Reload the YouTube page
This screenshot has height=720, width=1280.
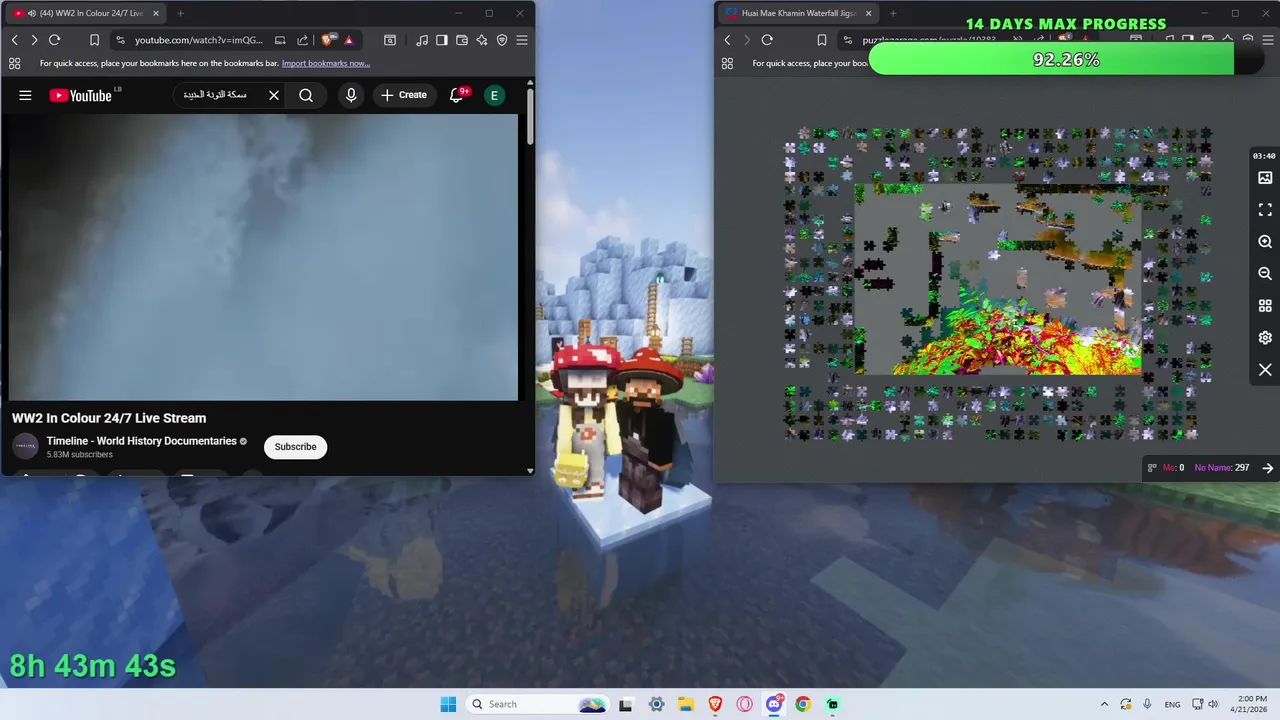[55, 40]
